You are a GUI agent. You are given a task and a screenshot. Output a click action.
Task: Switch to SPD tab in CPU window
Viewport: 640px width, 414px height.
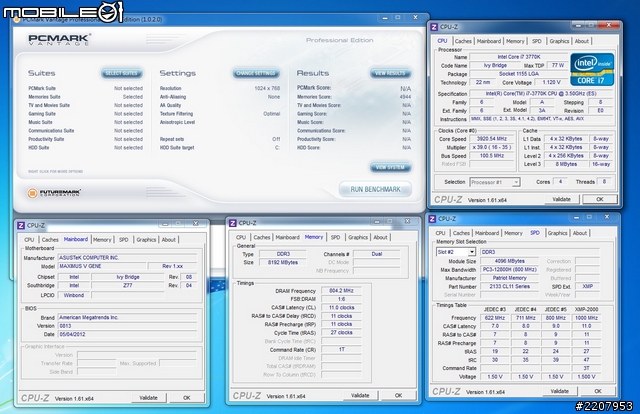[537, 41]
